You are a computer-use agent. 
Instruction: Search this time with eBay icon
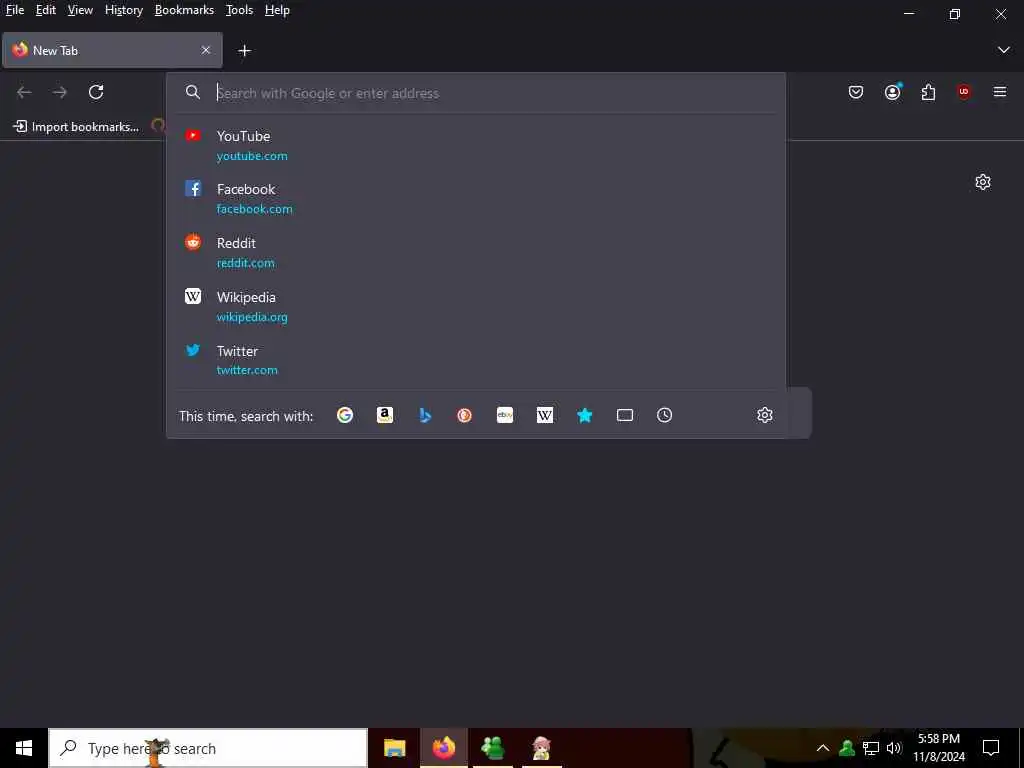coord(505,415)
